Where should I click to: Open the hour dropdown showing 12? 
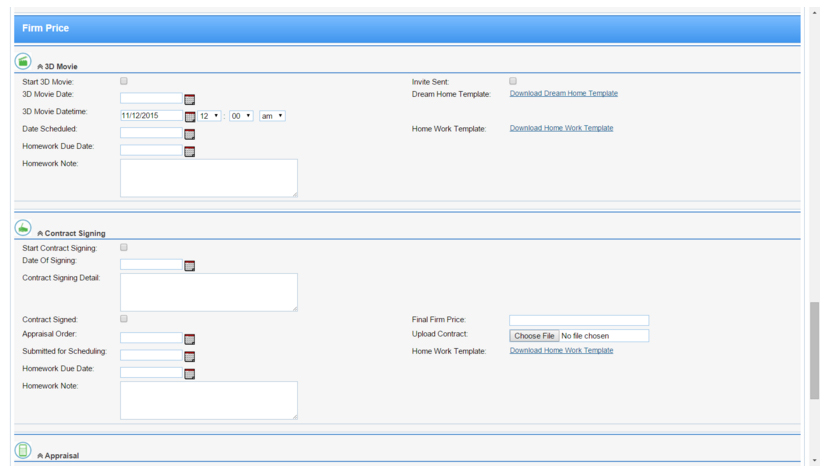point(209,116)
